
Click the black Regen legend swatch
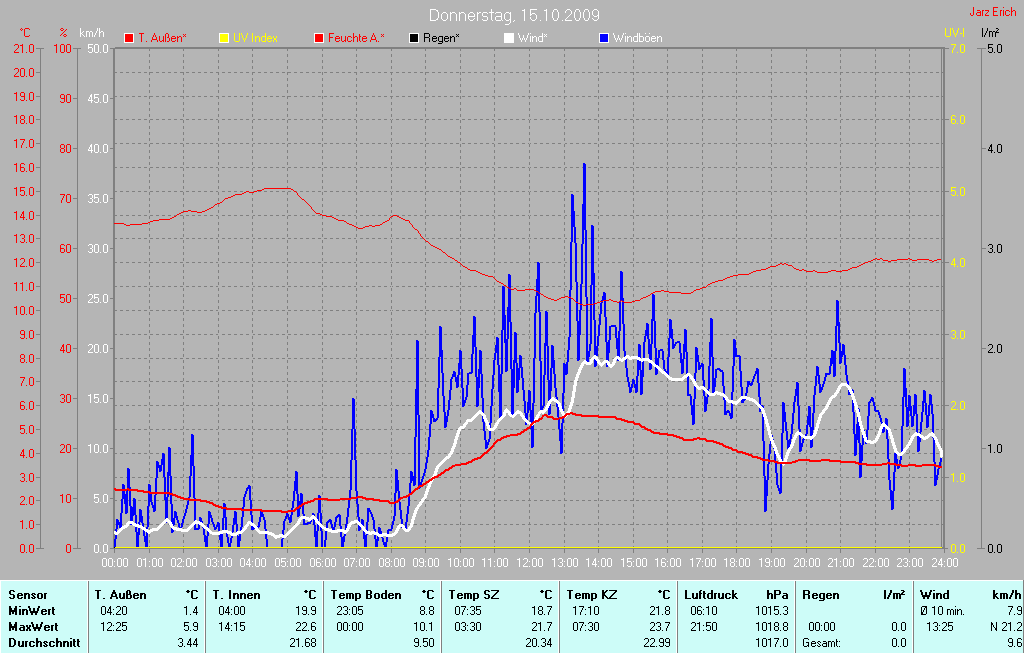pyautogui.click(x=413, y=38)
